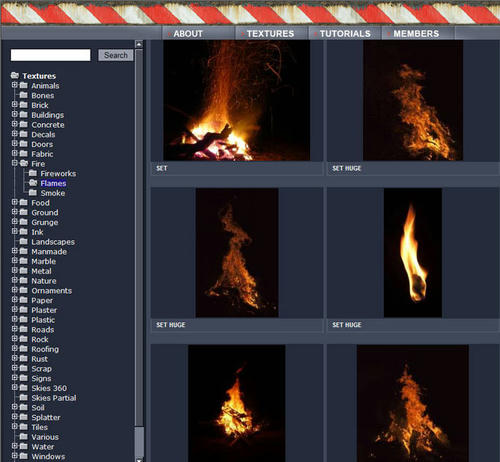Image resolution: width=500 pixels, height=462 pixels.
Task: Select the Smoke folder icon
Action: (33, 193)
